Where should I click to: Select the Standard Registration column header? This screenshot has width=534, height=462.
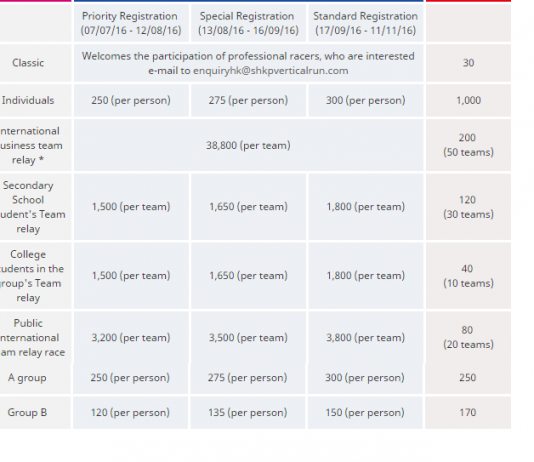tap(366, 23)
